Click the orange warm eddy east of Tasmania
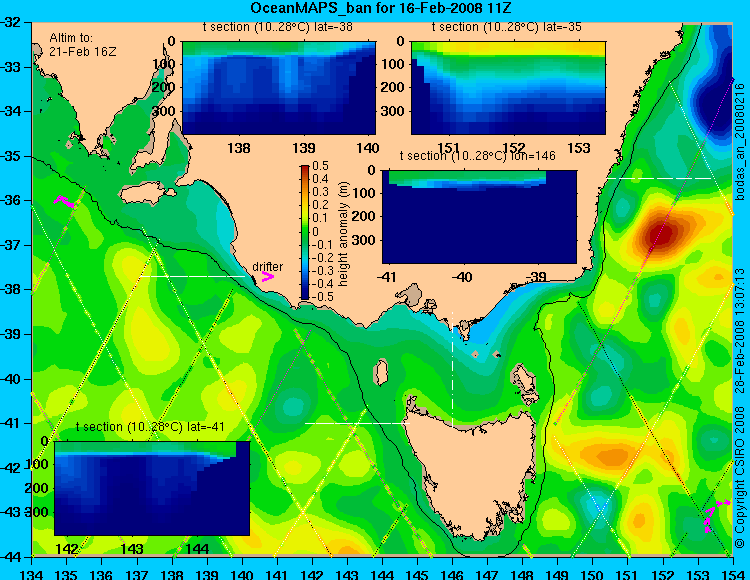 pos(610,454)
